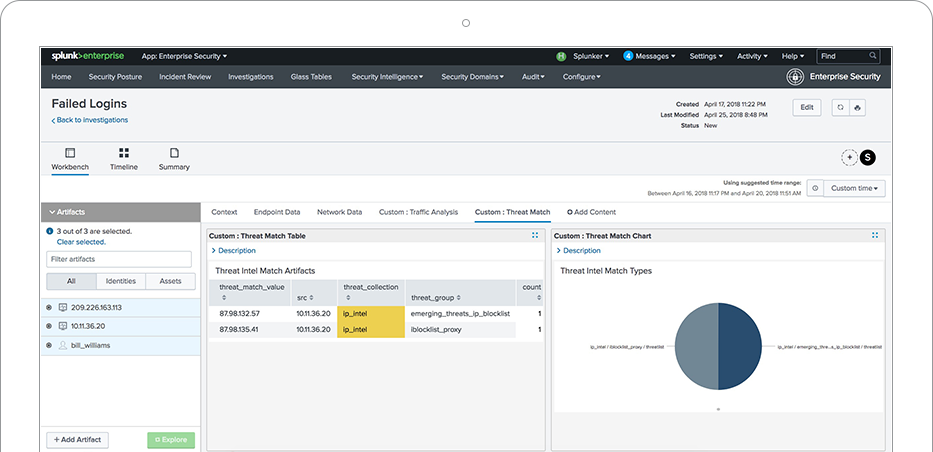Click the clock icon beside Custom time
This screenshot has width=933, height=452.
point(815,189)
